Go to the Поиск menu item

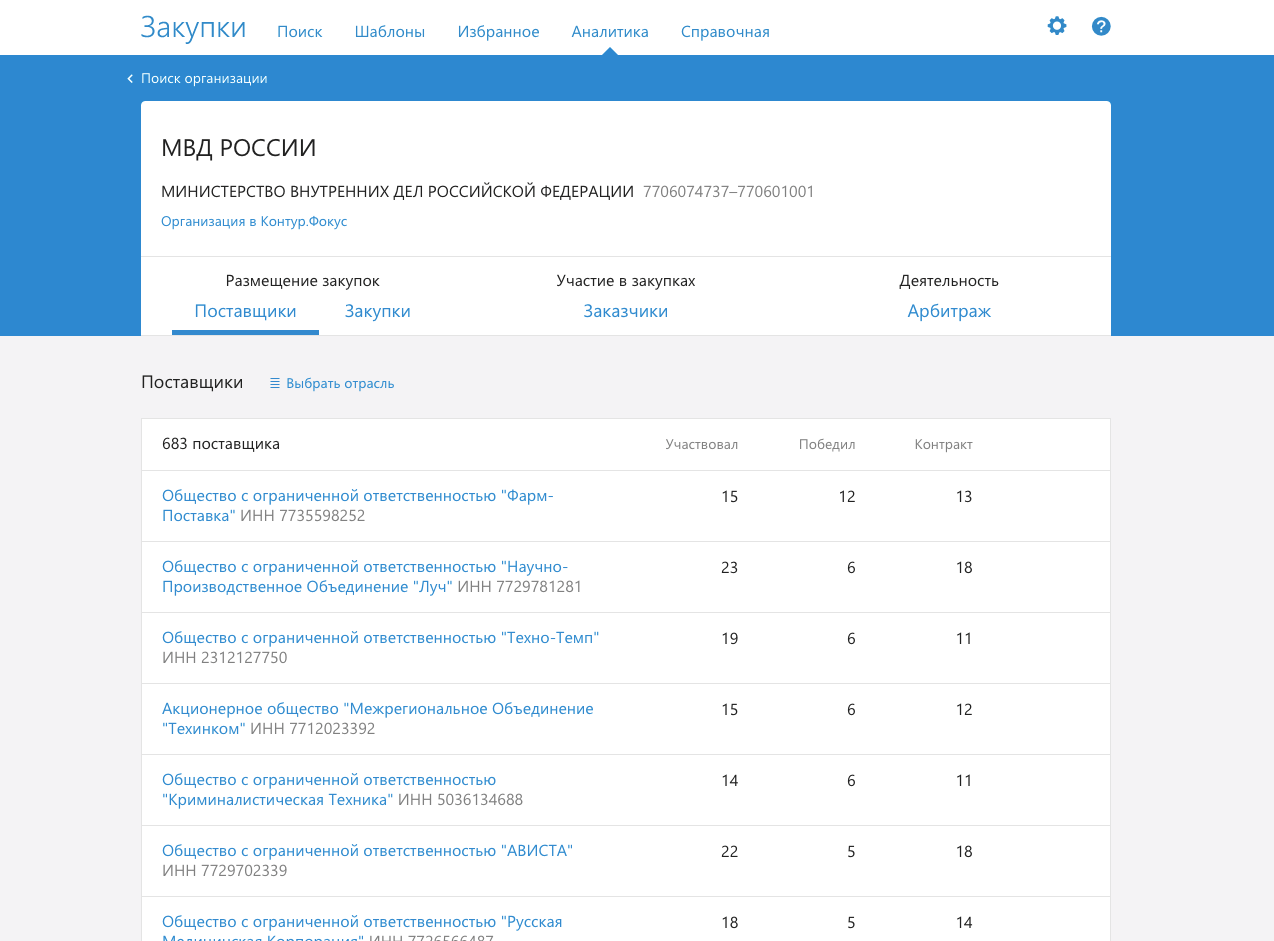point(299,31)
